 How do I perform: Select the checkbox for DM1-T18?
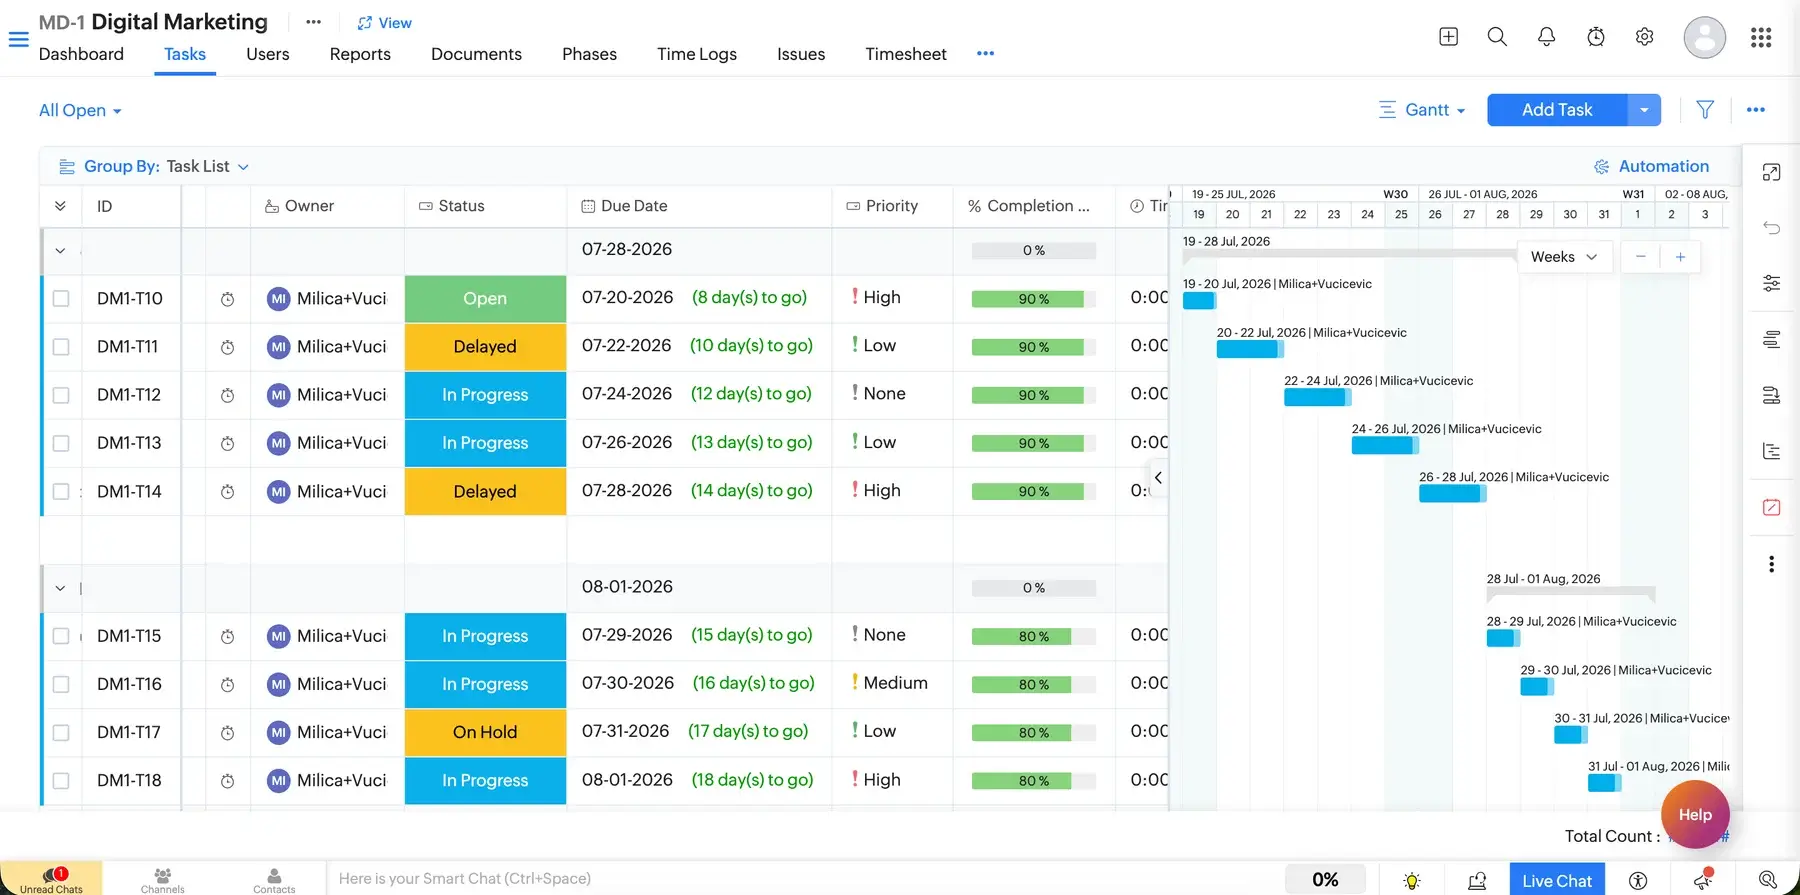pos(61,781)
